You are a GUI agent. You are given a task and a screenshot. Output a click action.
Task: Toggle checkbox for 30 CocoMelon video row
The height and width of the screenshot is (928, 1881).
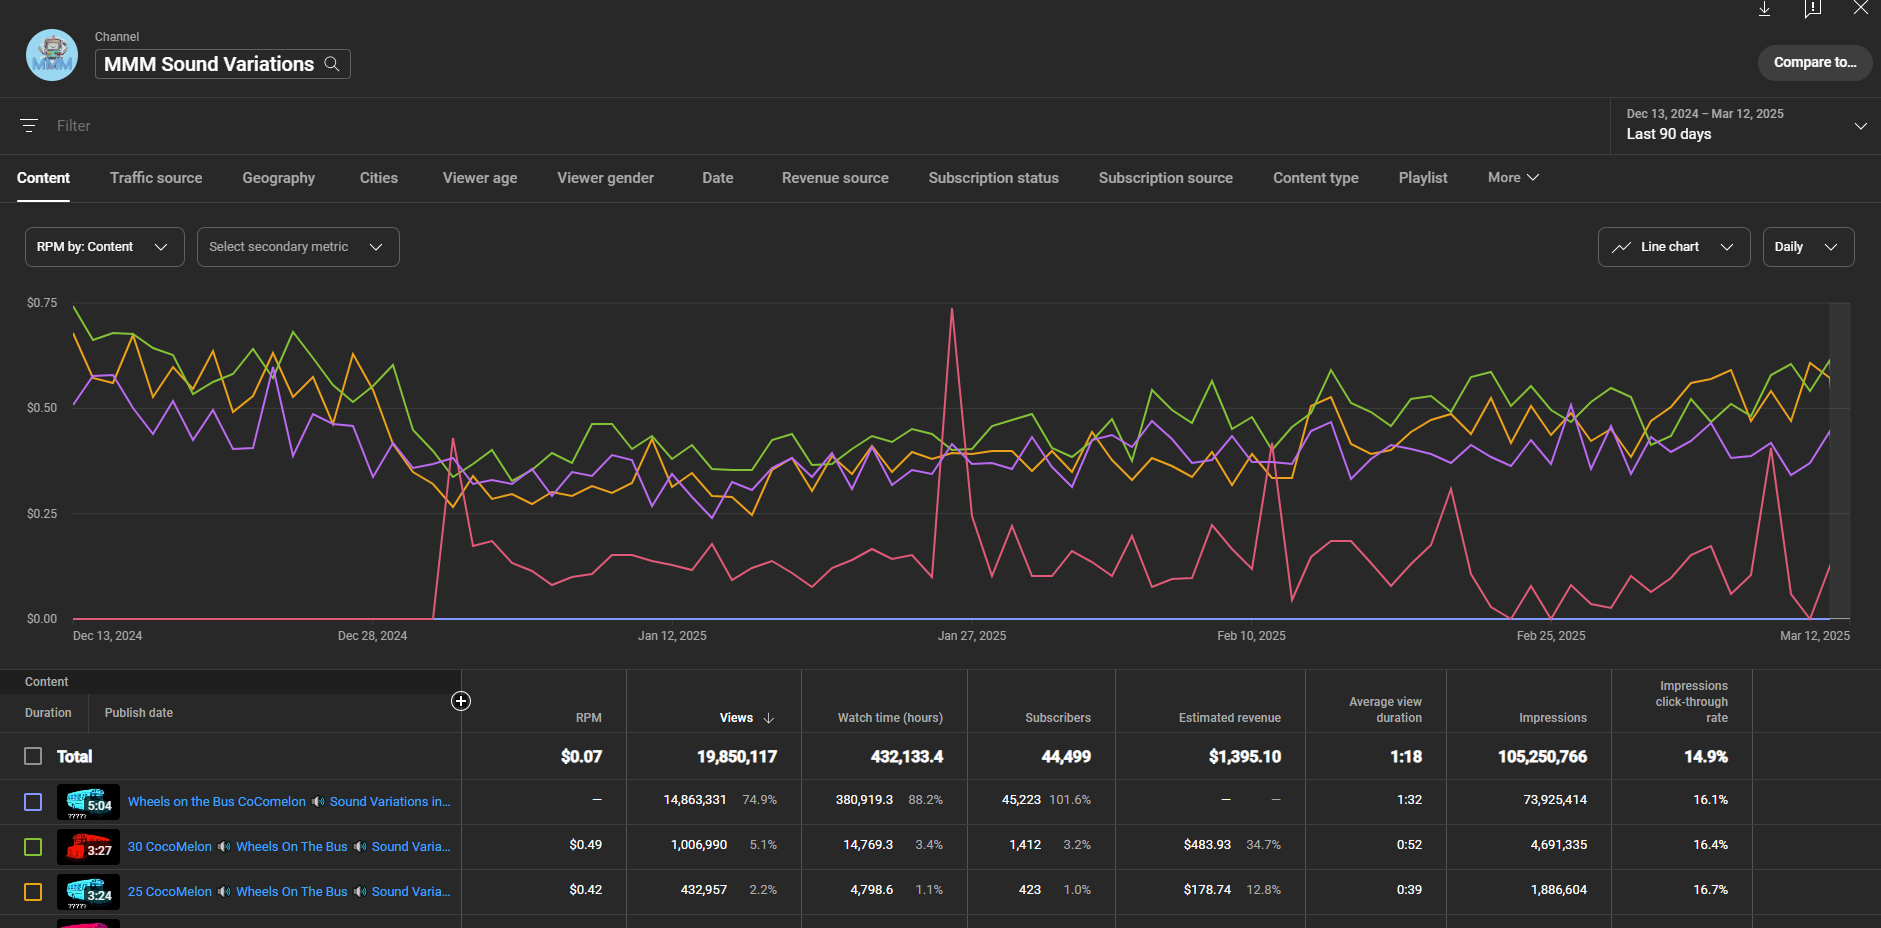[33, 847]
